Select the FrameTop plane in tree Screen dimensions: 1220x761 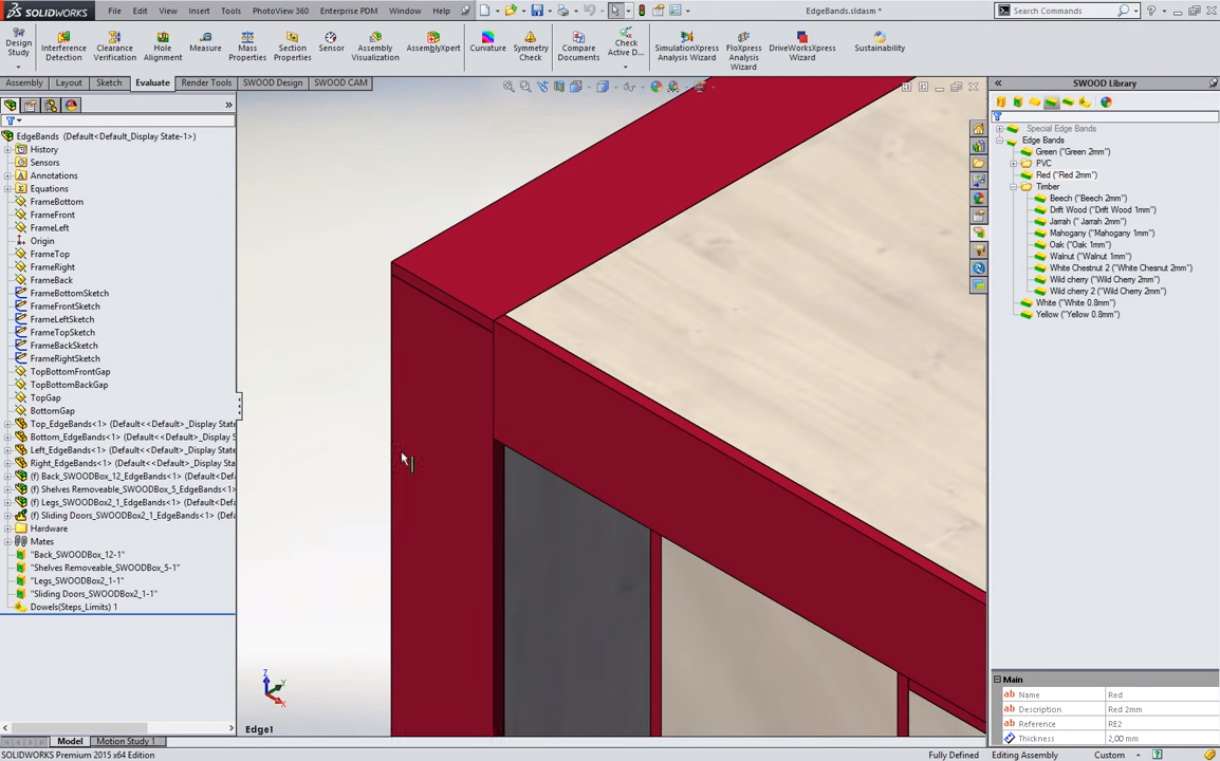[x=50, y=254]
